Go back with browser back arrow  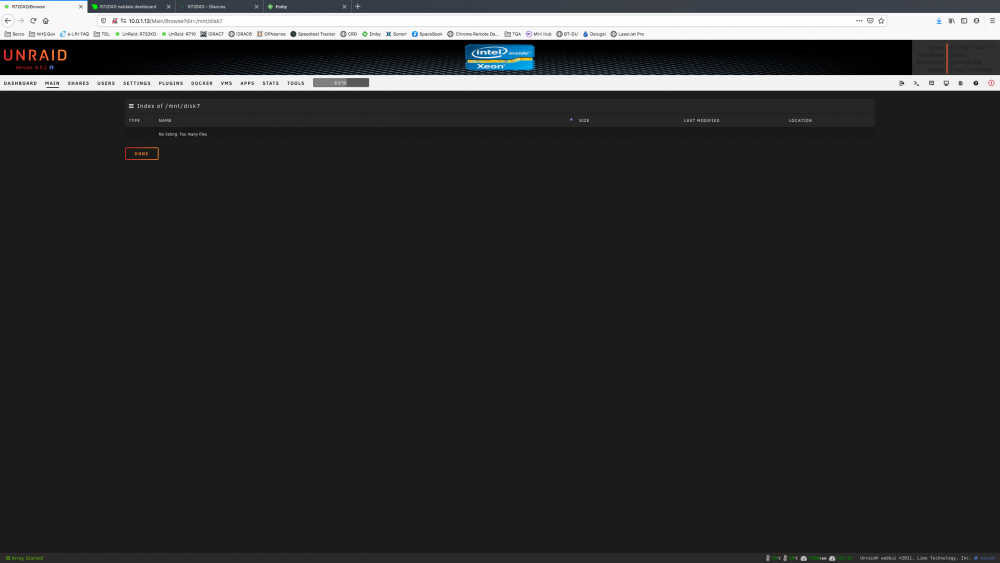[8, 20]
